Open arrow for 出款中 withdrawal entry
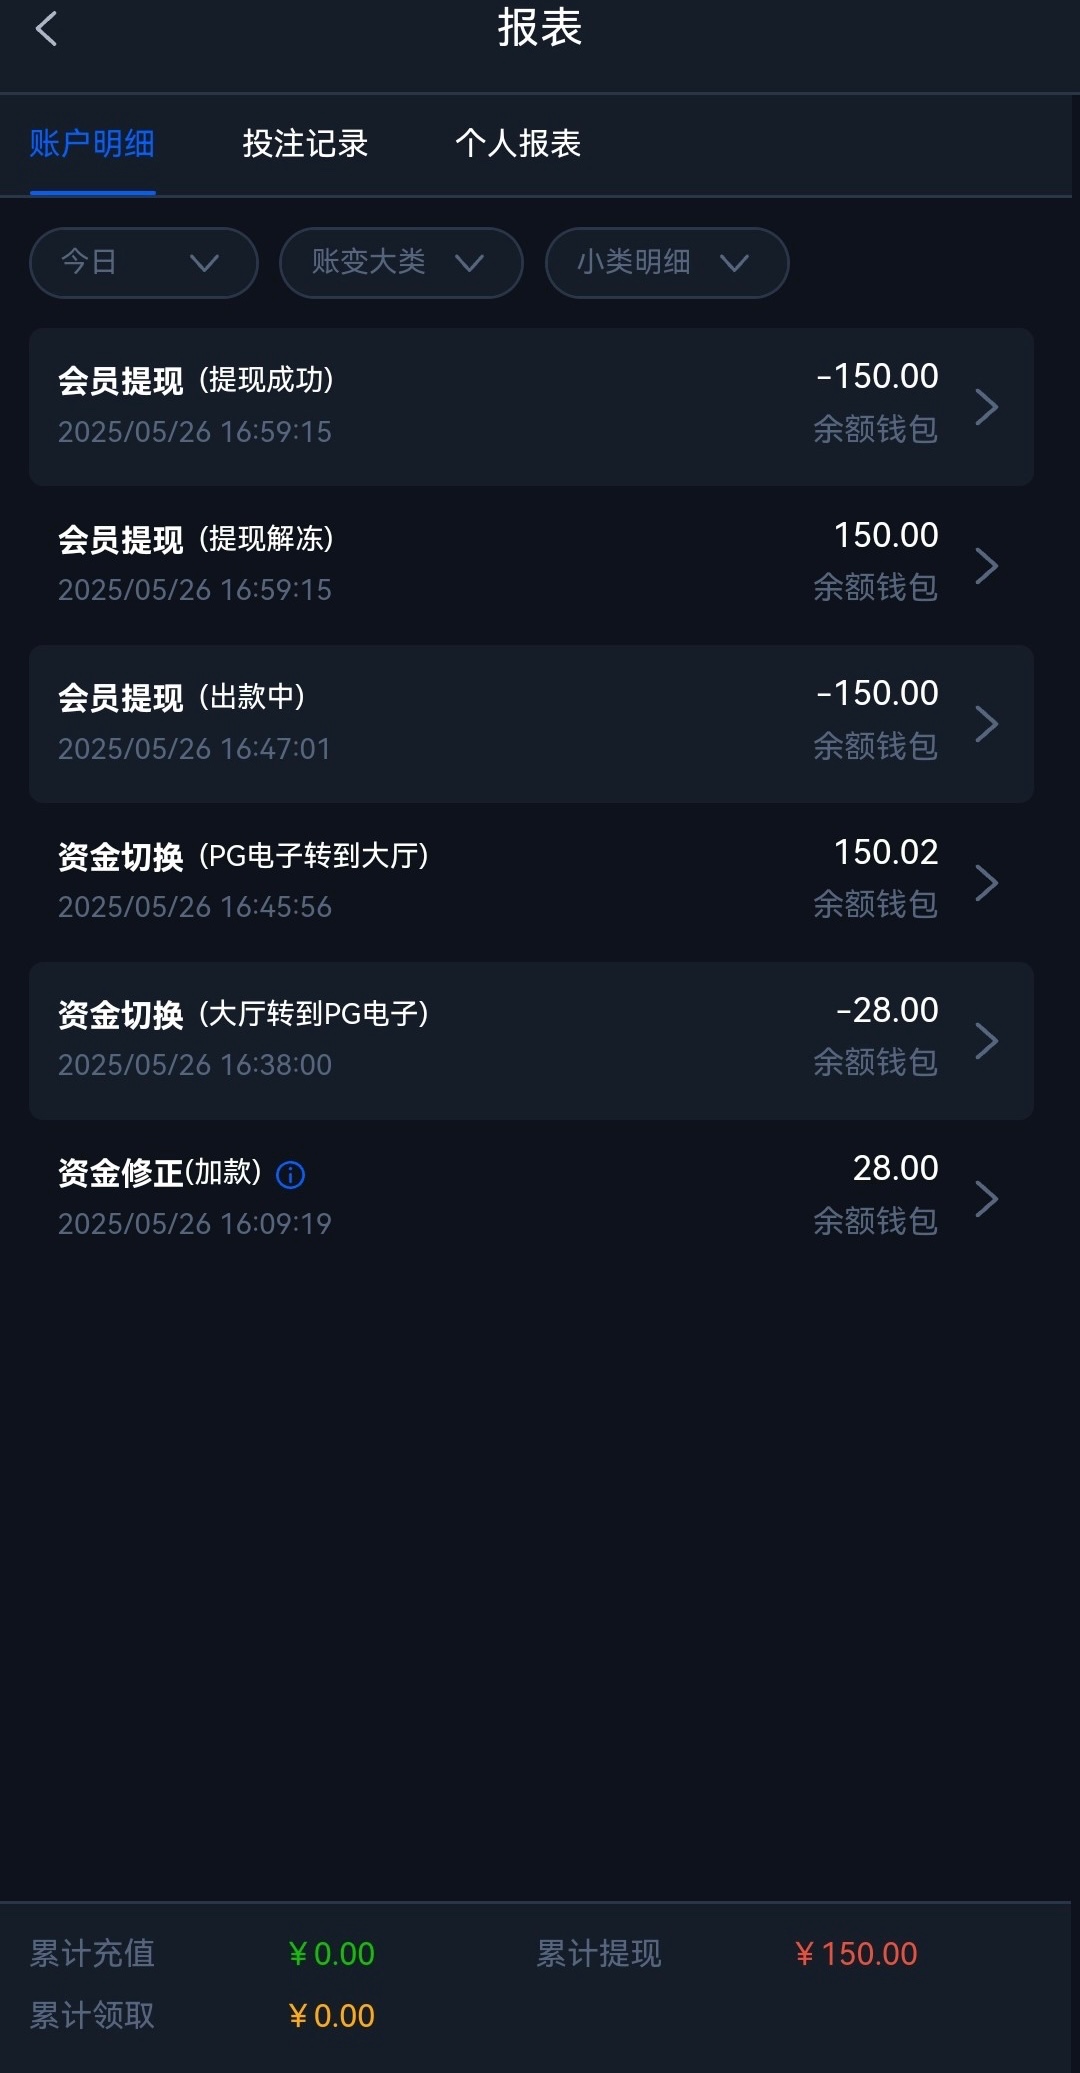Screen dimensions: 1080x2073 pos(986,724)
